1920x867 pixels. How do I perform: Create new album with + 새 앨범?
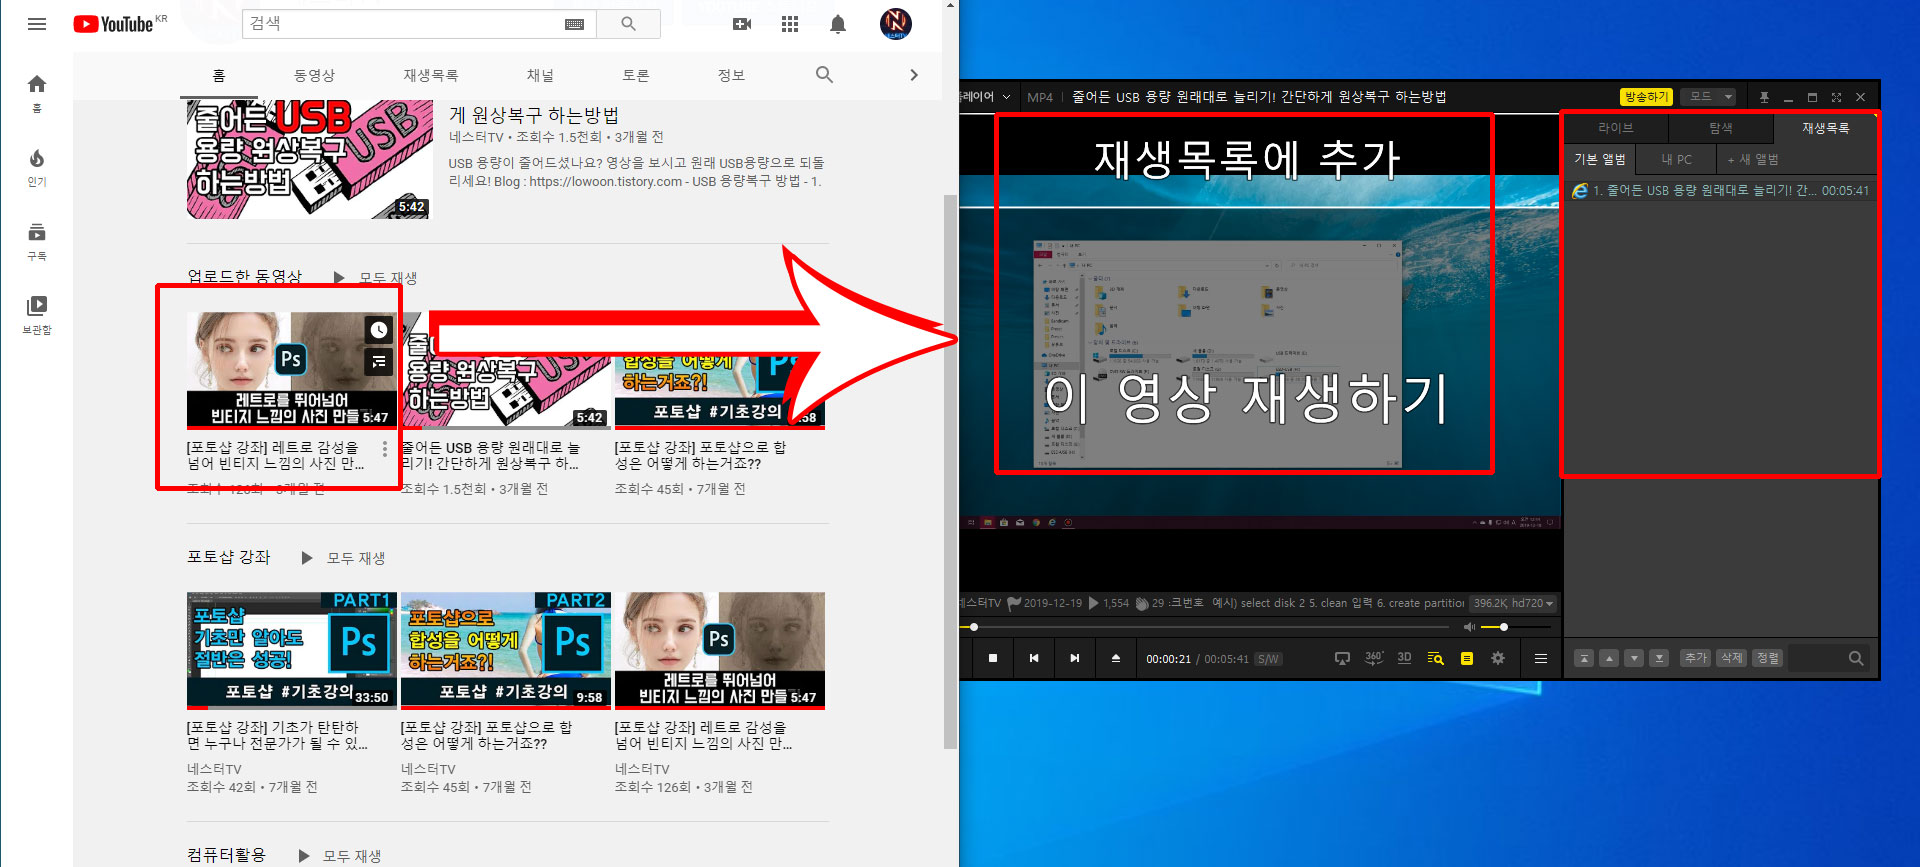point(1753,159)
